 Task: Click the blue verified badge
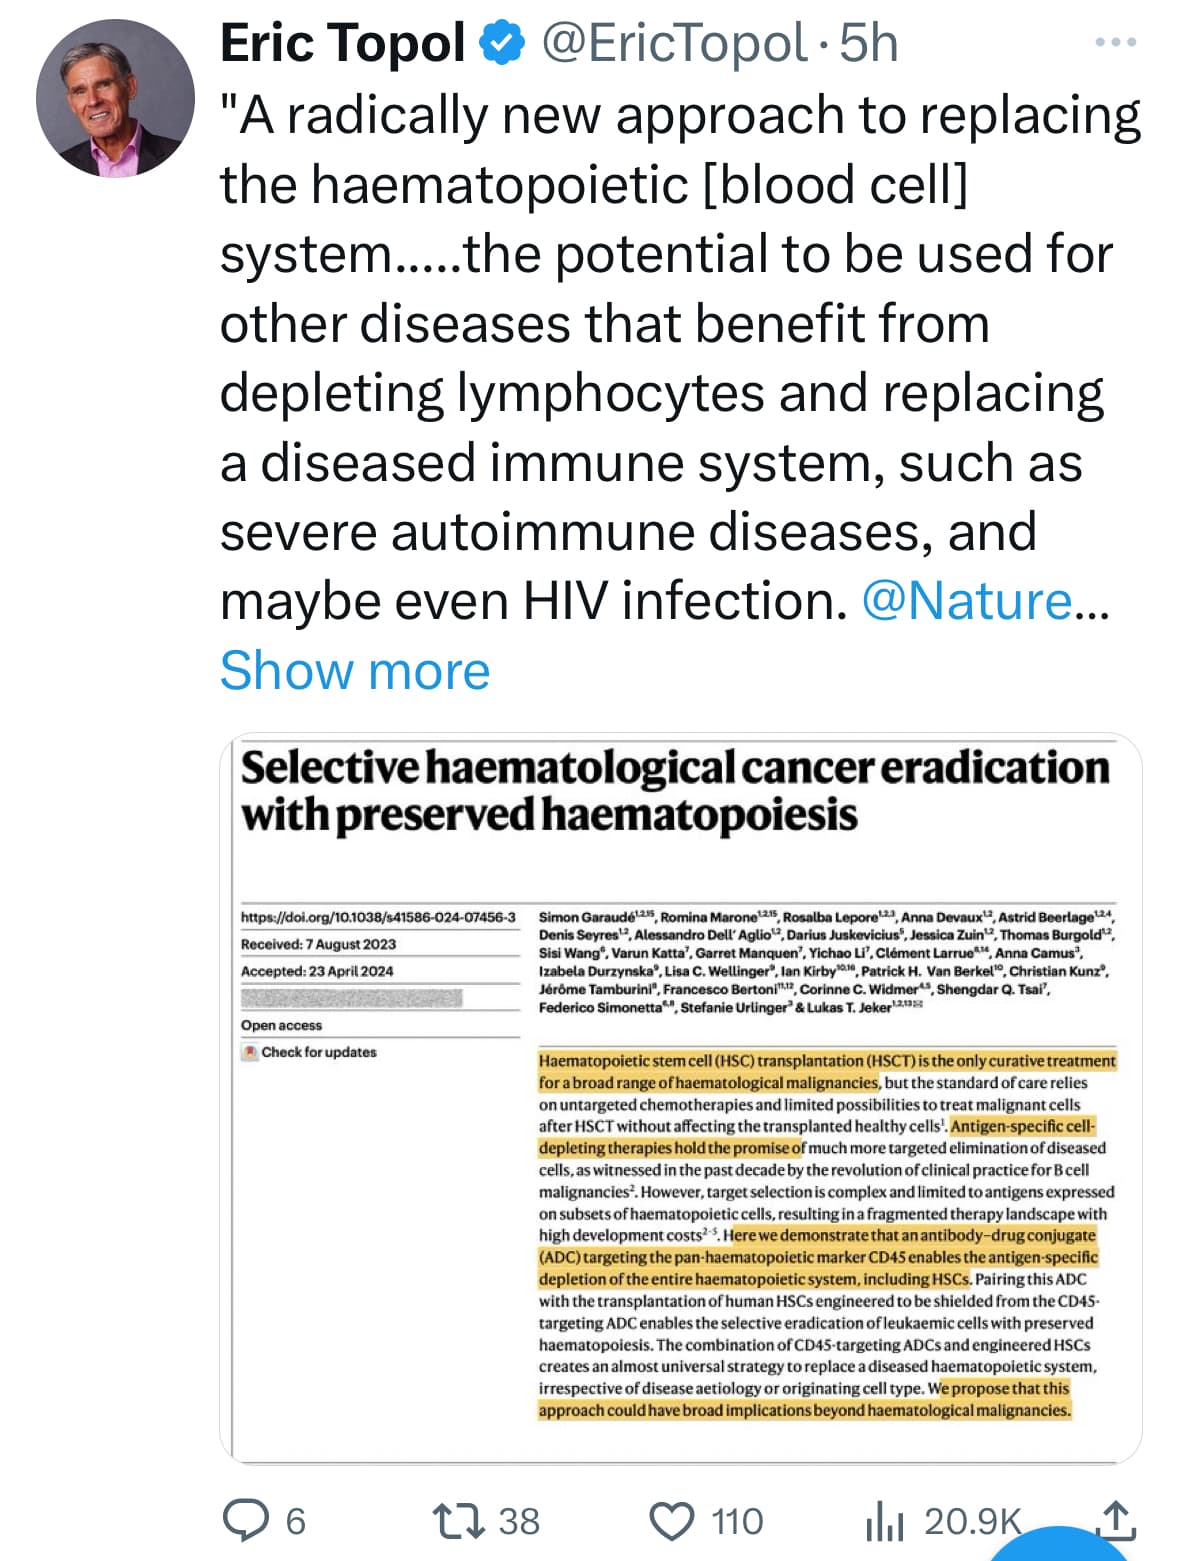click(x=502, y=43)
